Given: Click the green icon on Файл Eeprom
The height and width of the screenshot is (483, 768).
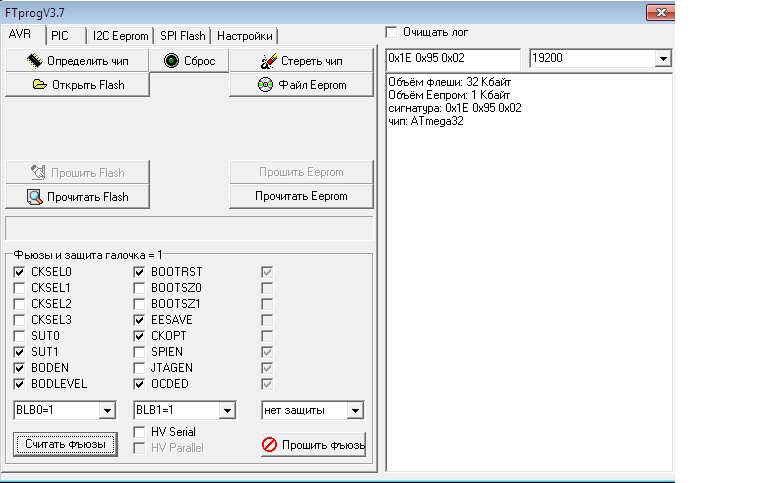Looking at the screenshot, I should (266, 85).
